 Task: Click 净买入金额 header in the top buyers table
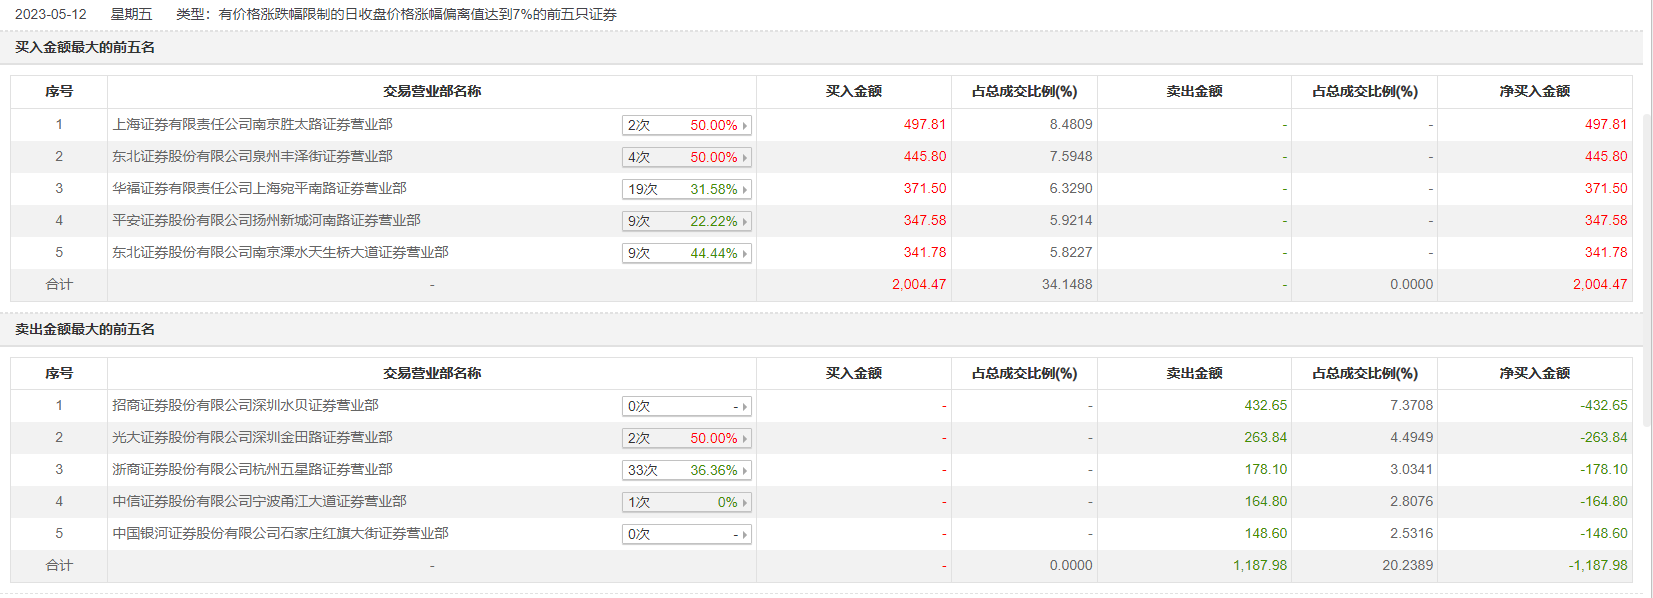pyautogui.click(x=1534, y=91)
